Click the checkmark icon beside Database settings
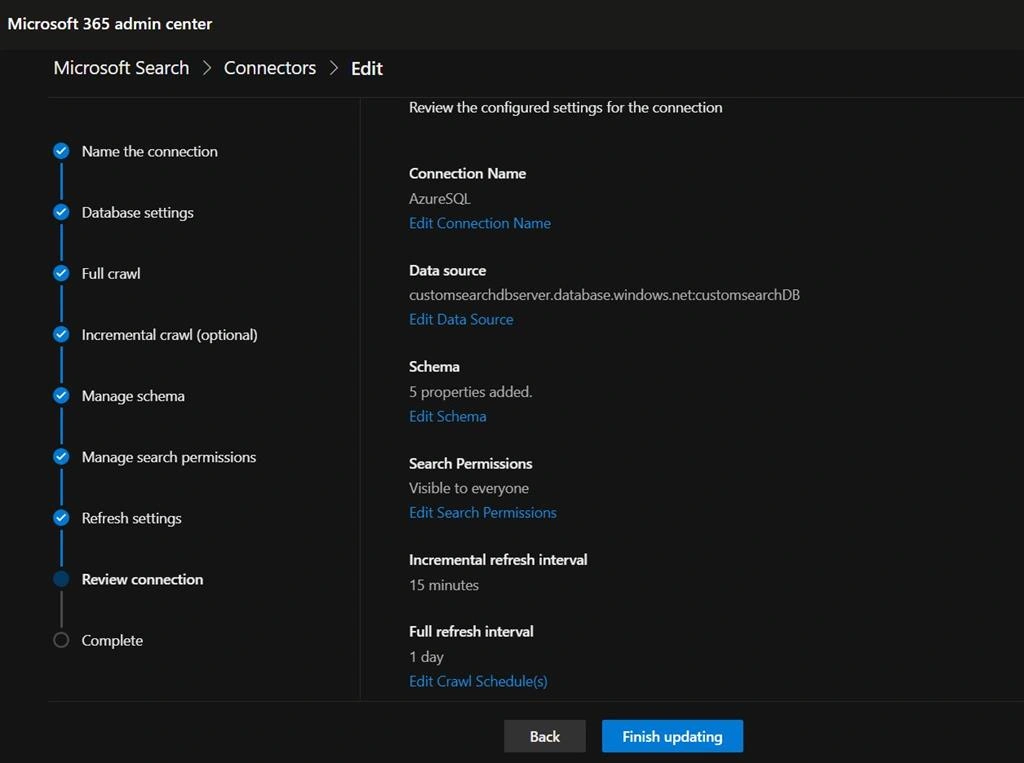The width and height of the screenshot is (1024, 763). [x=61, y=212]
